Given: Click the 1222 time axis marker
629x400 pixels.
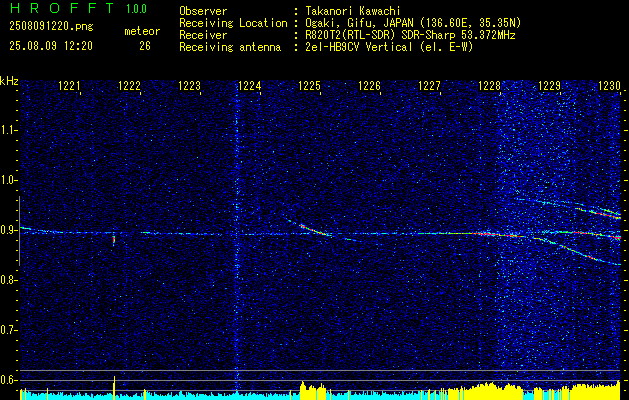Looking at the screenshot, I should 129,85.
